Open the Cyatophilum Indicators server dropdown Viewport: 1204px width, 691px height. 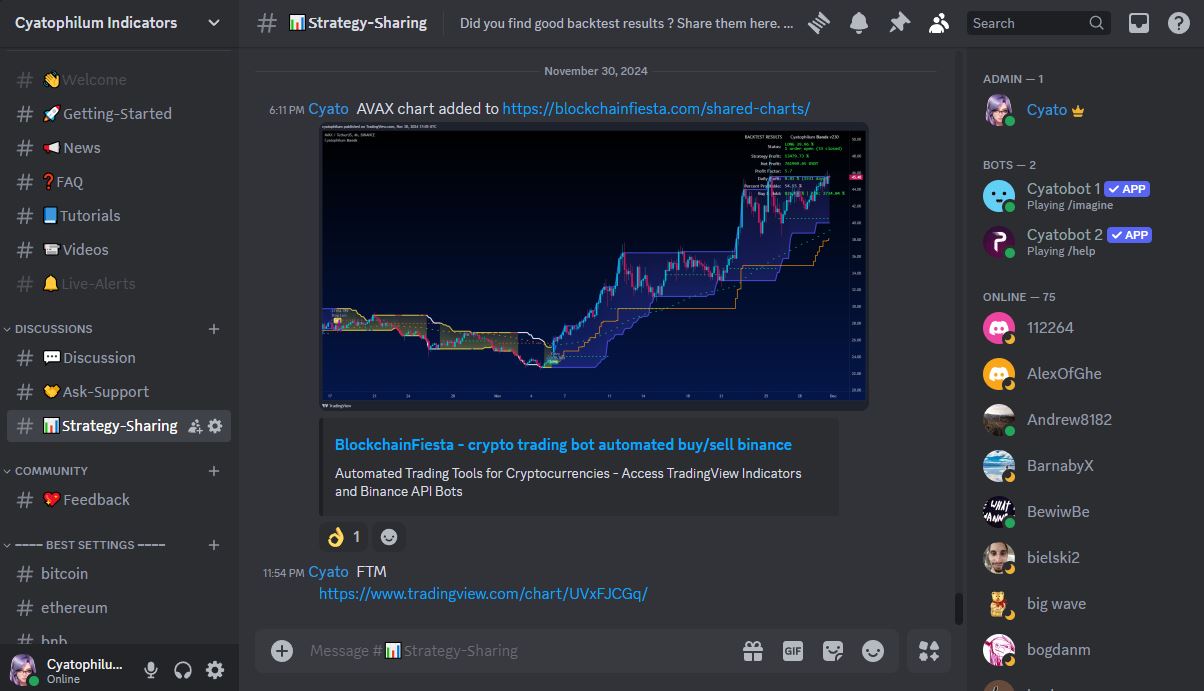point(118,23)
